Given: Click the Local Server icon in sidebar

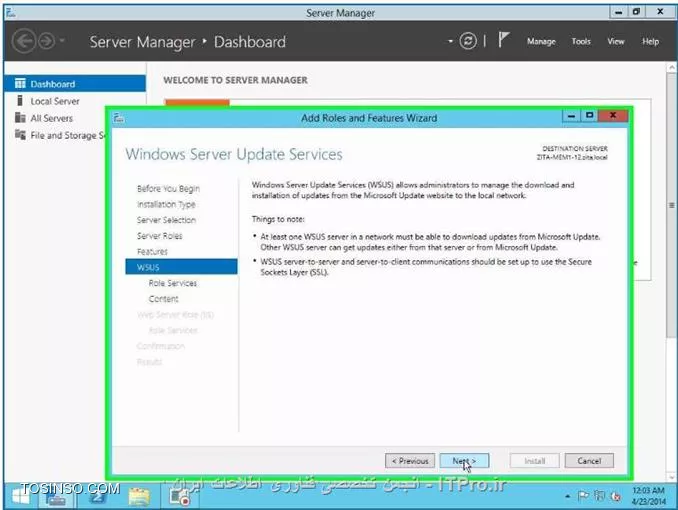Looking at the screenshot, I should click(x=19, y=101).
